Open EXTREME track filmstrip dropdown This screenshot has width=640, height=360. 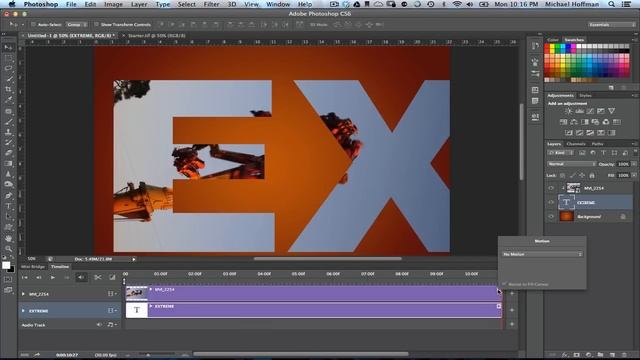click(x=112, y=311)
